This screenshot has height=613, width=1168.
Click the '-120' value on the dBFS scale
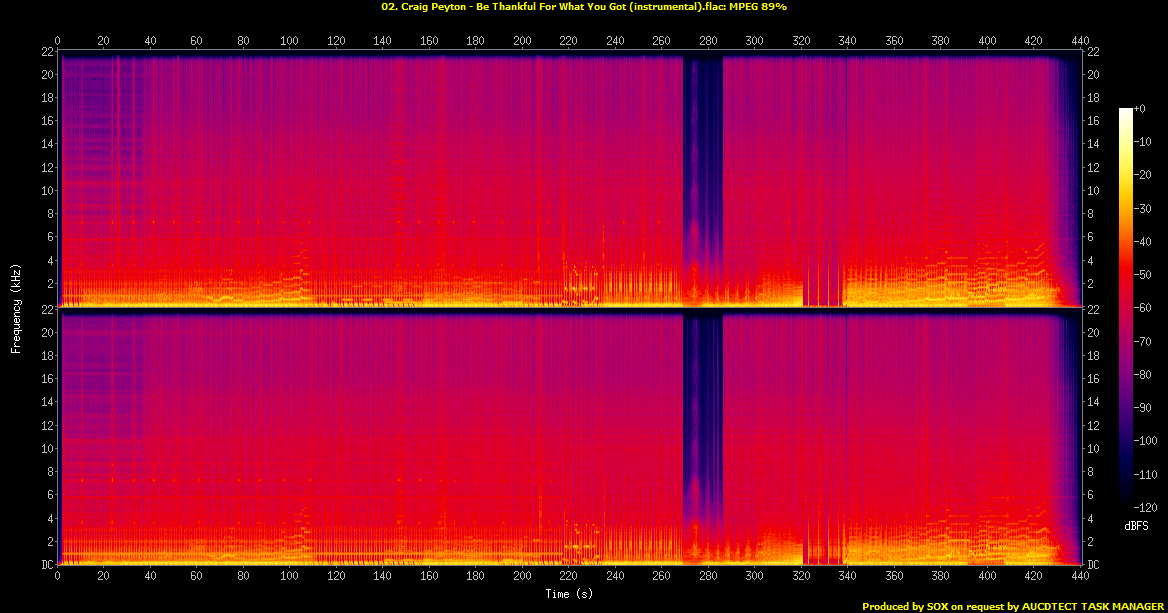[1146, 507]
